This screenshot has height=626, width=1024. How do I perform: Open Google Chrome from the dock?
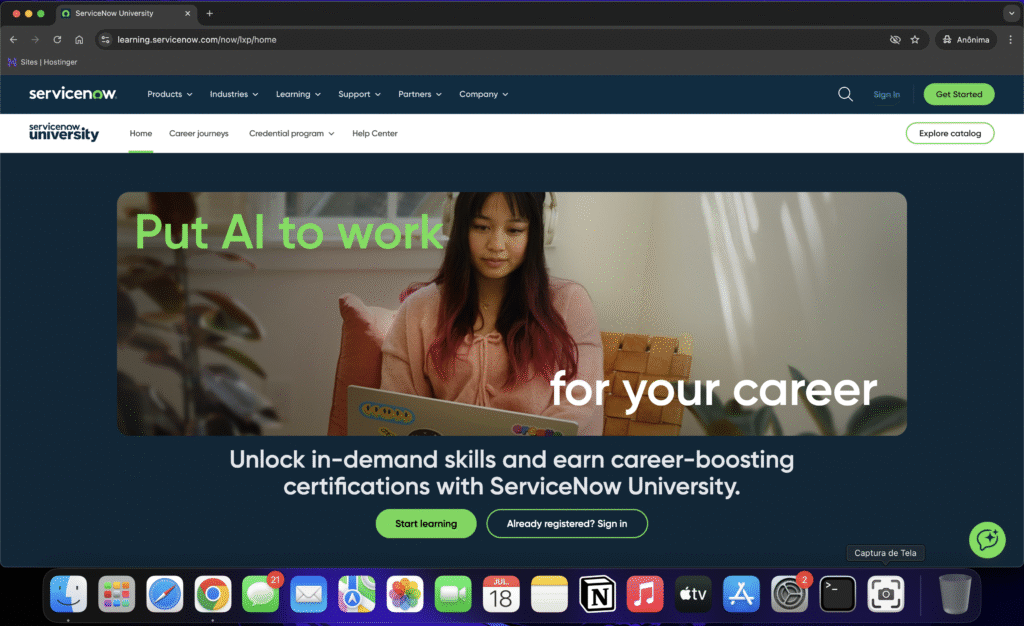(x=213, y=594)
